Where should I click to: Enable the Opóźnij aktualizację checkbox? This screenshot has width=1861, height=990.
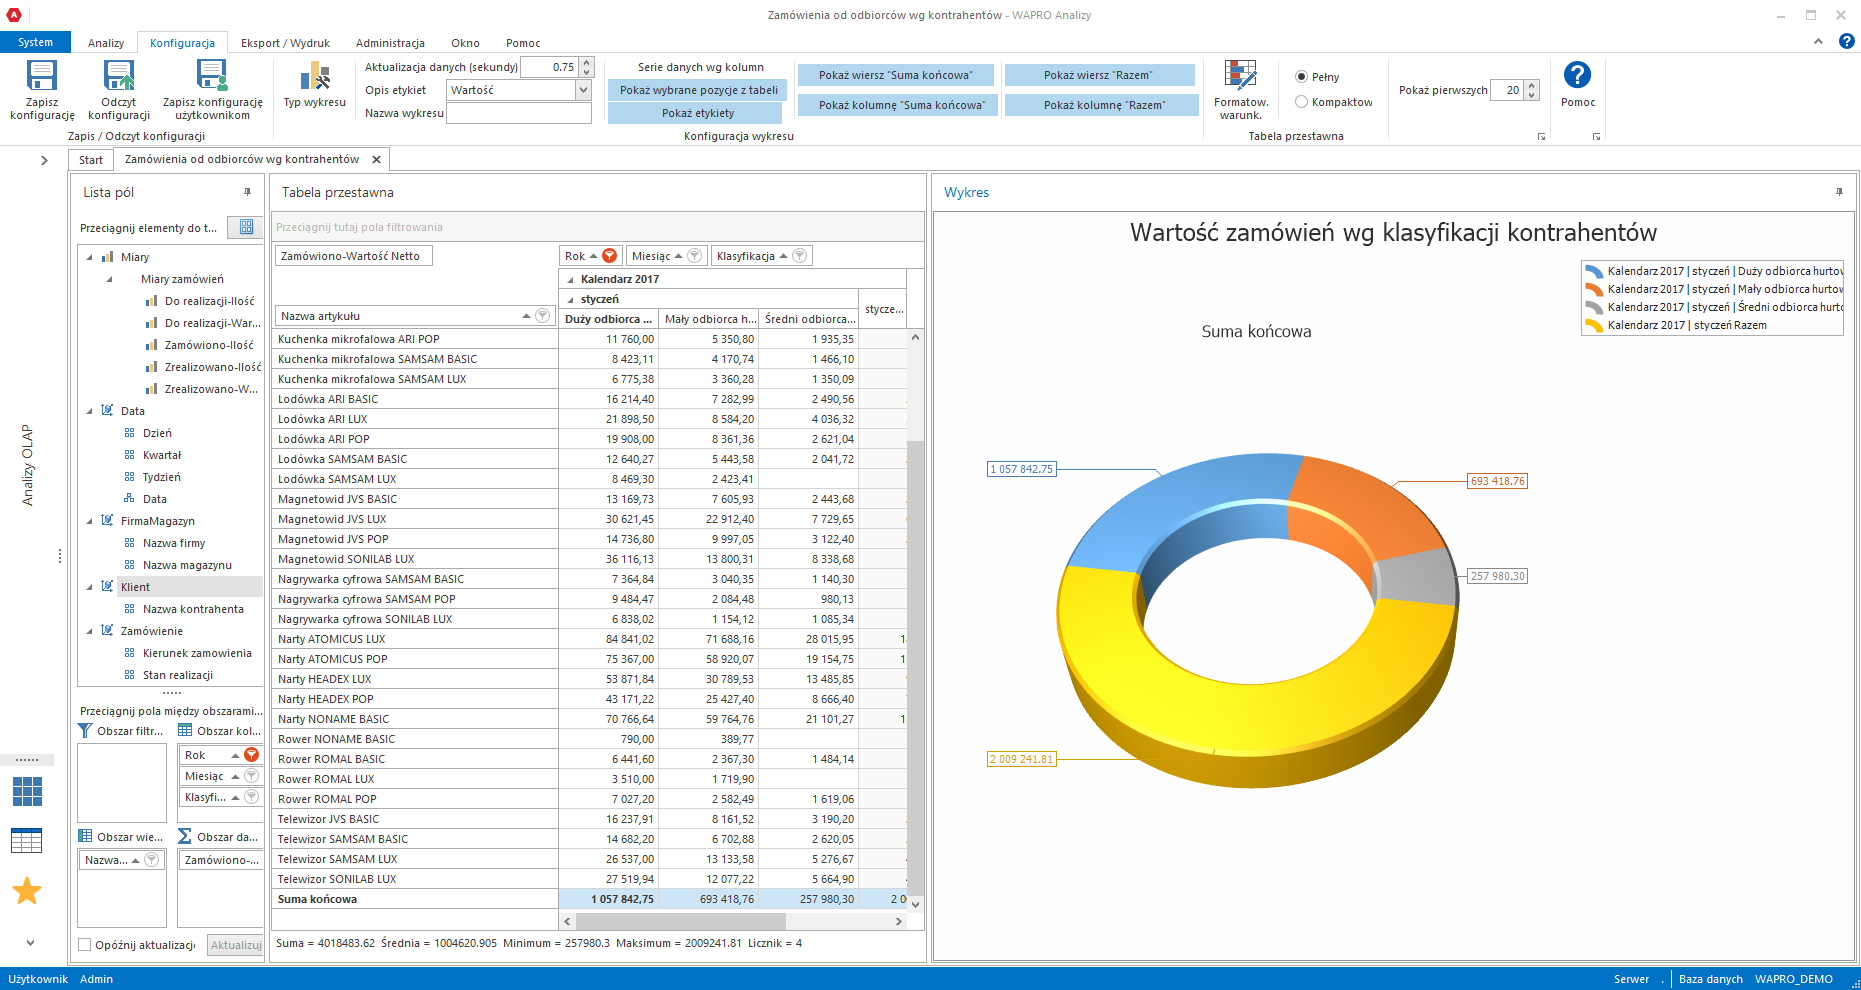pos(85,945)
